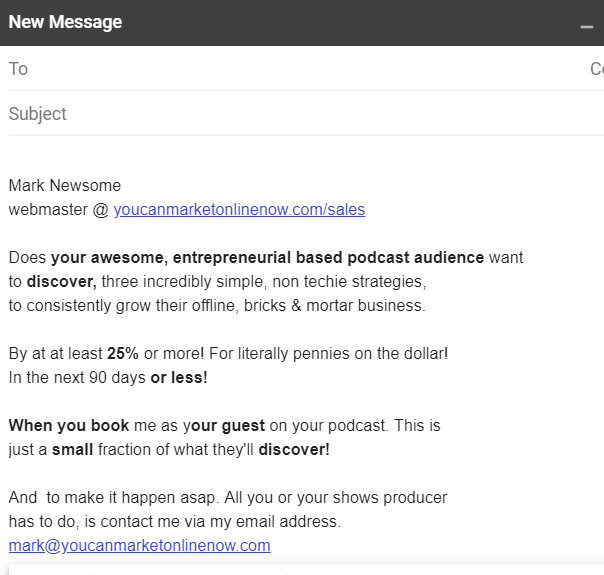Click the mark@youcanmarketonlinenow.com email link
Viewport: 604px width, 575px height.
coord(139,546)
